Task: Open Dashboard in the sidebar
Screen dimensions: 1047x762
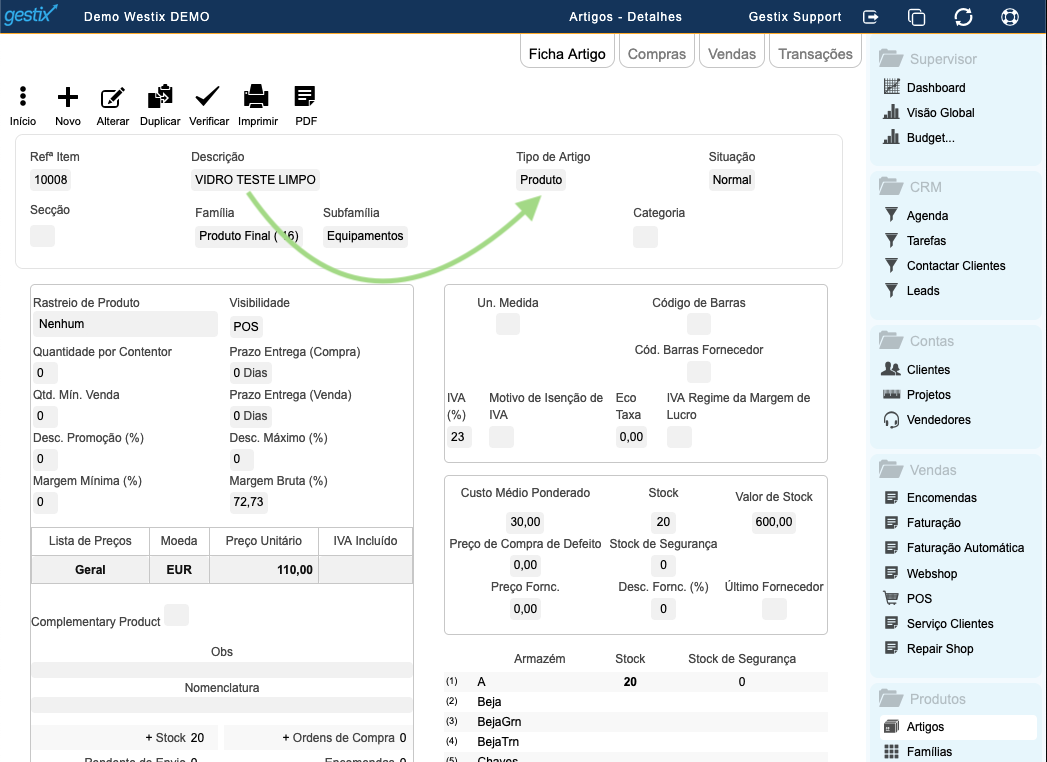Action: click(x=935, y=88)
